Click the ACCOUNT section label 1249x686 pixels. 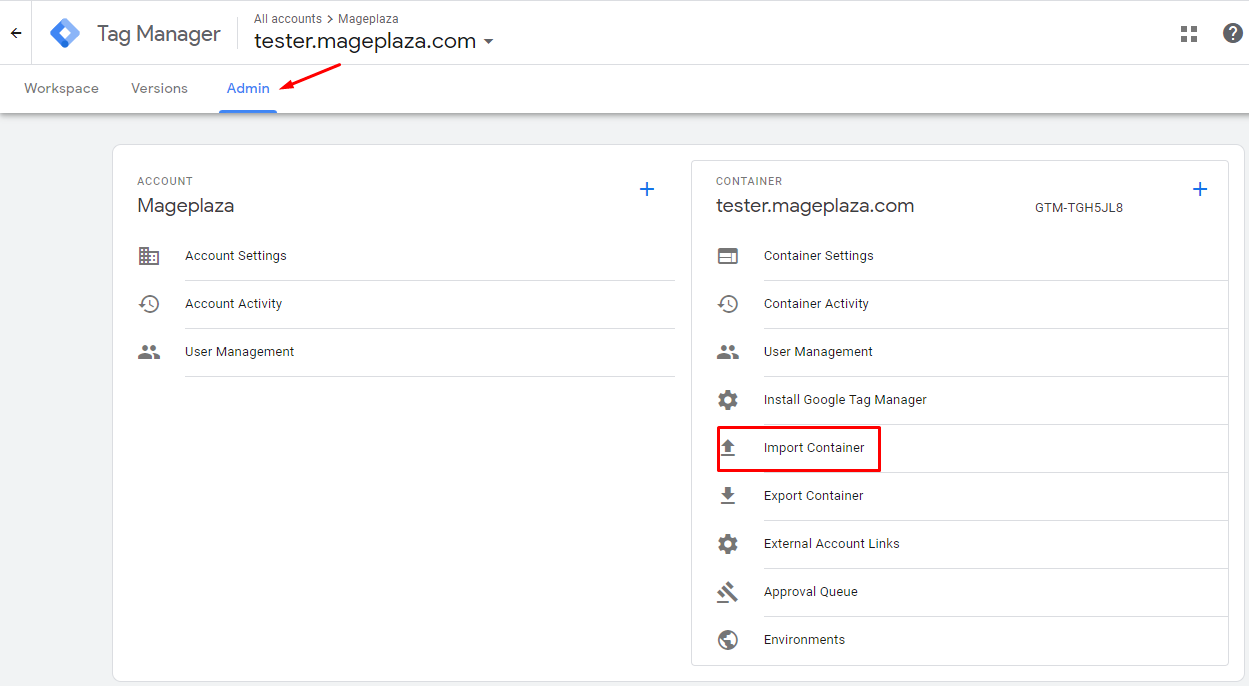(x=165, y=181)
